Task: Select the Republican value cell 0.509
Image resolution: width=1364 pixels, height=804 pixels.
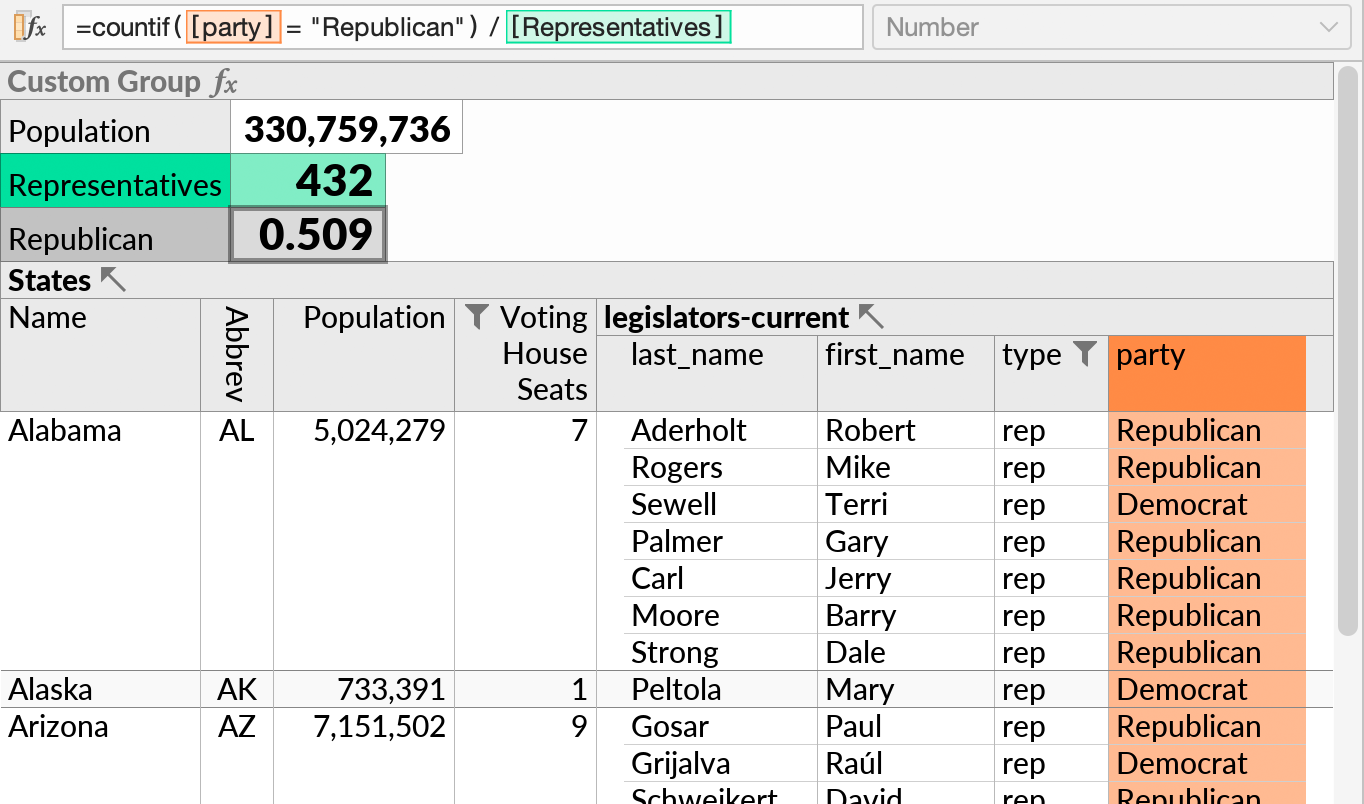Action: point(308,235)
